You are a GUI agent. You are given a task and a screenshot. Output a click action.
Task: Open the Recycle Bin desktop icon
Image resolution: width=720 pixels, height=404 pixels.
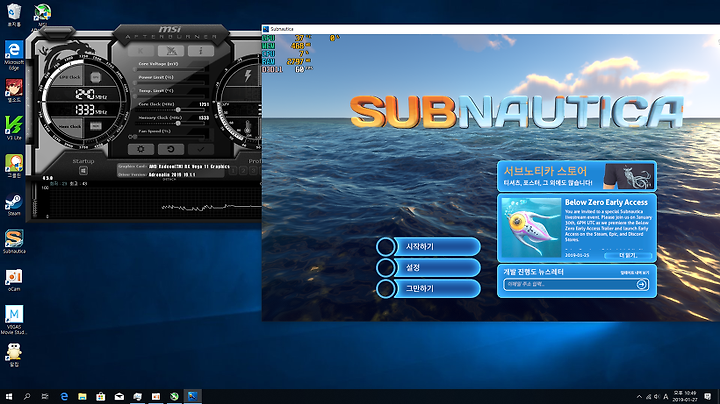[x=14, y=14]
